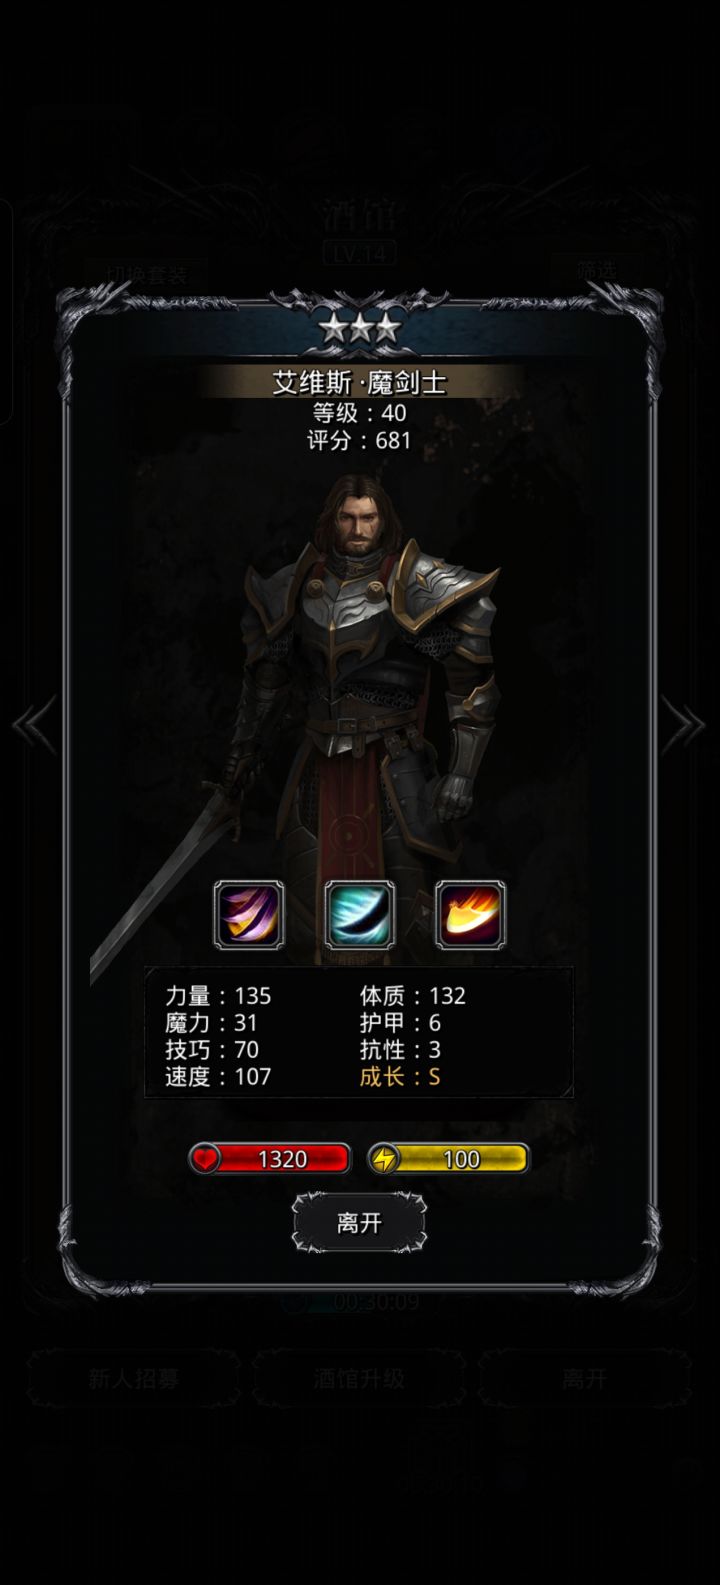Click the 离开 button in hero panel
The width and height of the screenshot is (720, 1585).
(x=359, y=1223)
